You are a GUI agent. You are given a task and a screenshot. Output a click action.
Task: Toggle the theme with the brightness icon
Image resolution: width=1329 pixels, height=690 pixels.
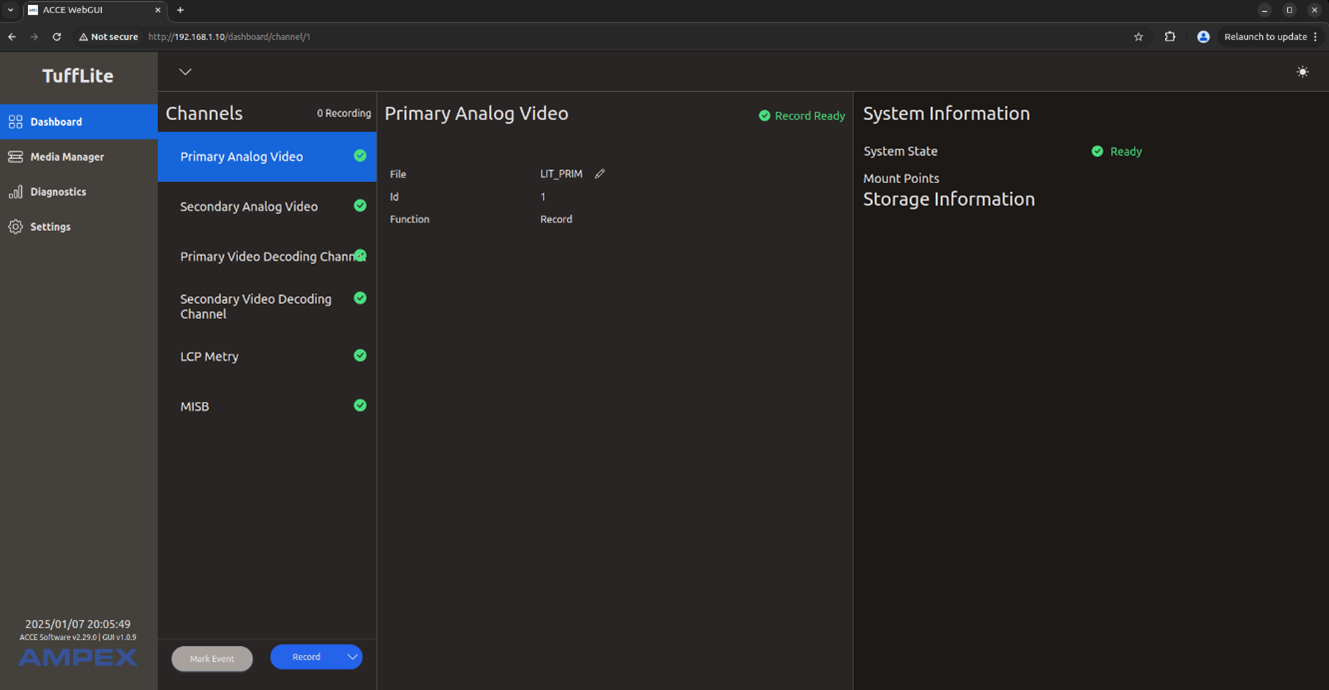[1302, 71]
